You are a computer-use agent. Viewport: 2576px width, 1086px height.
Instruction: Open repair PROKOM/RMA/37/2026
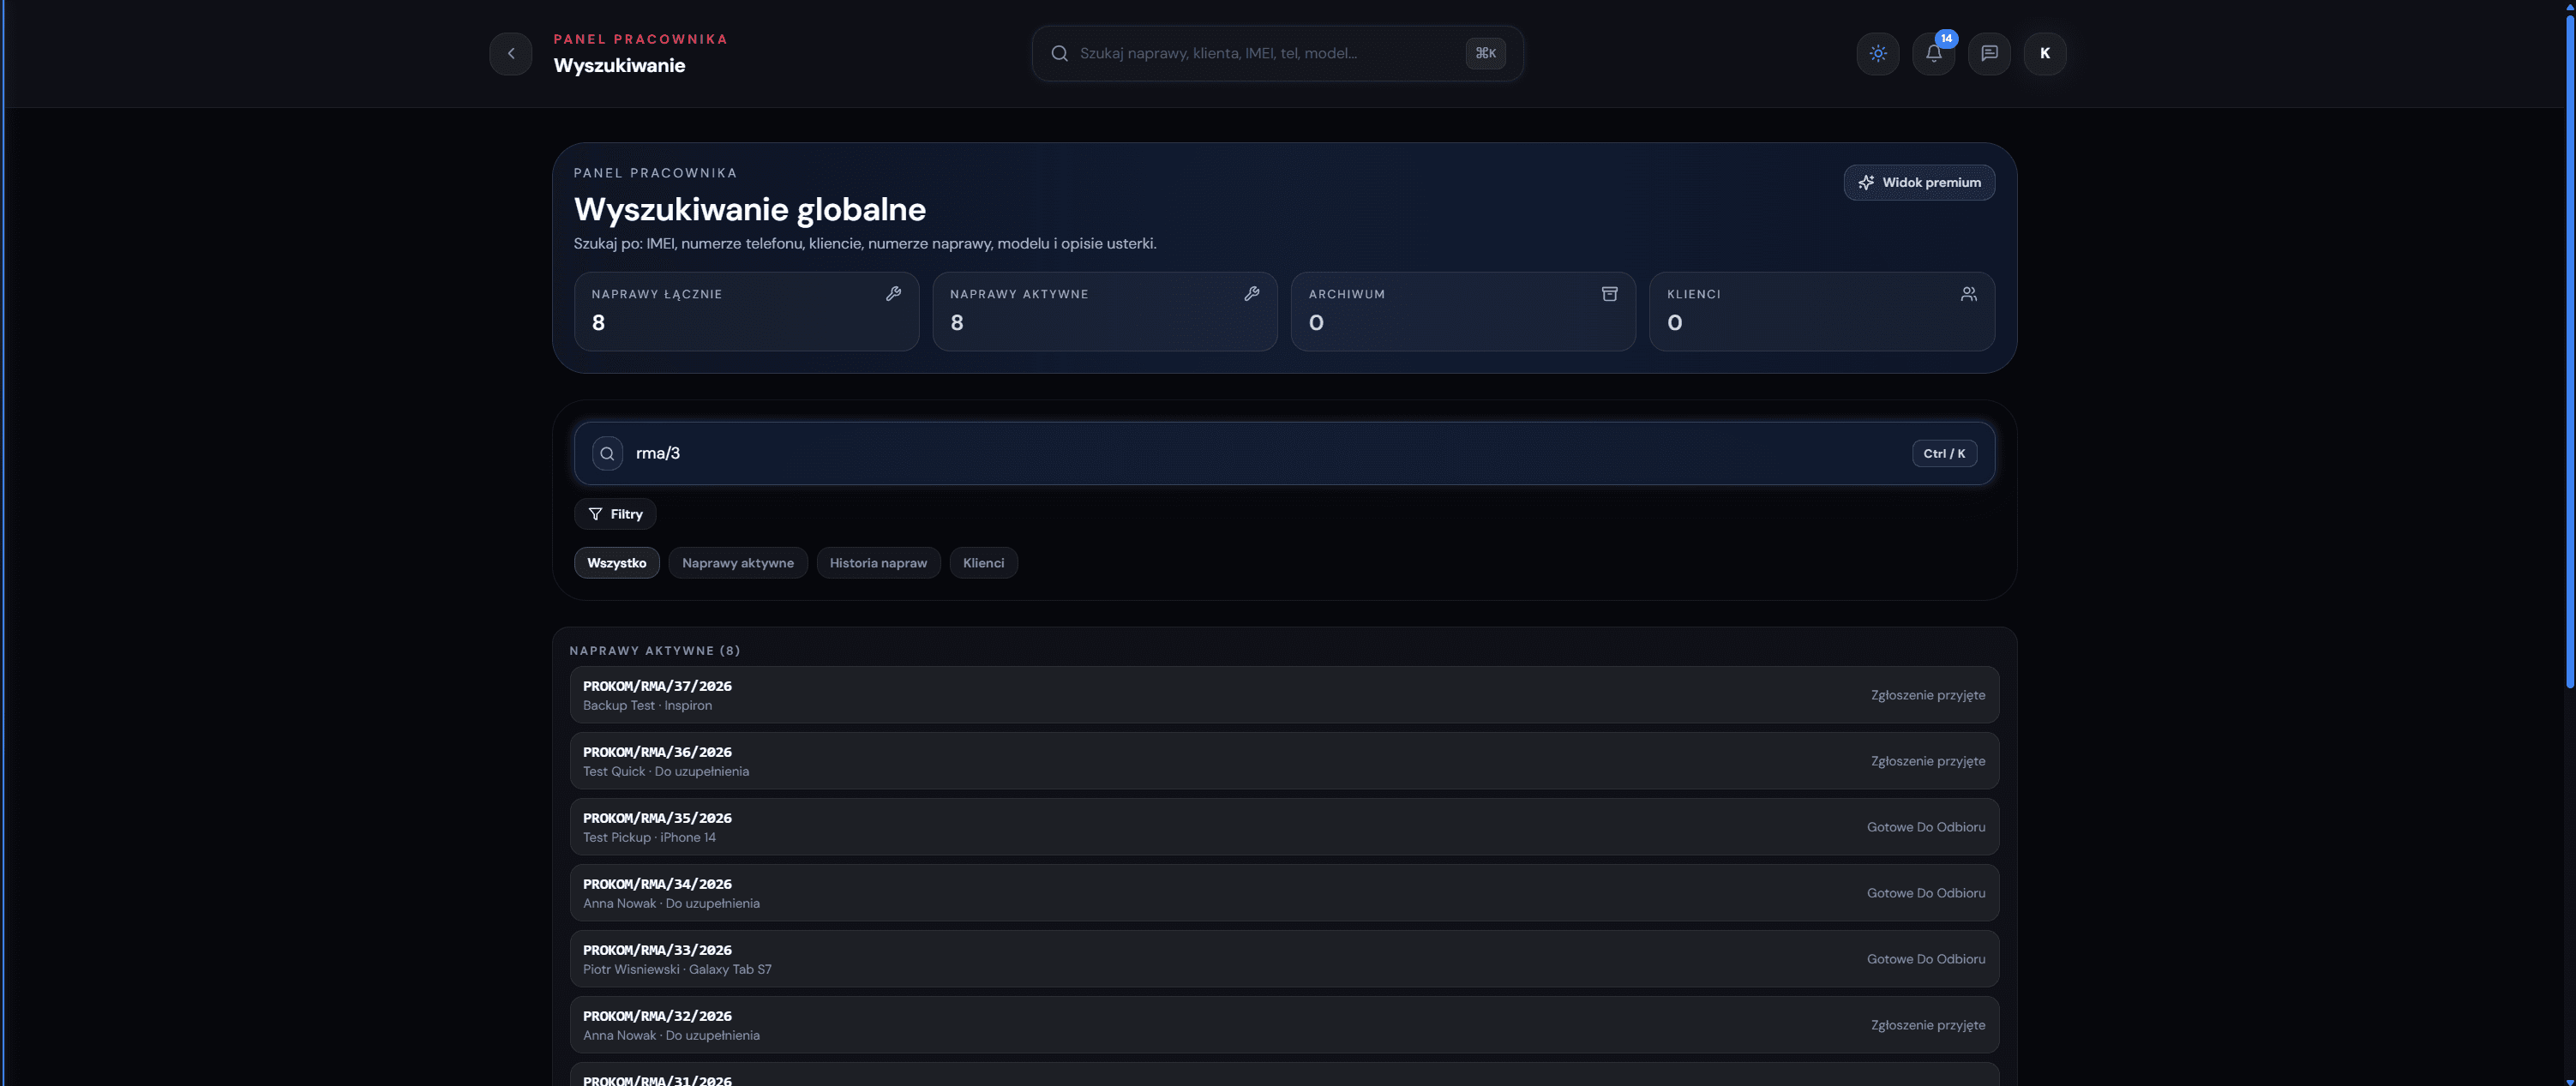[x=1284, y=695]
